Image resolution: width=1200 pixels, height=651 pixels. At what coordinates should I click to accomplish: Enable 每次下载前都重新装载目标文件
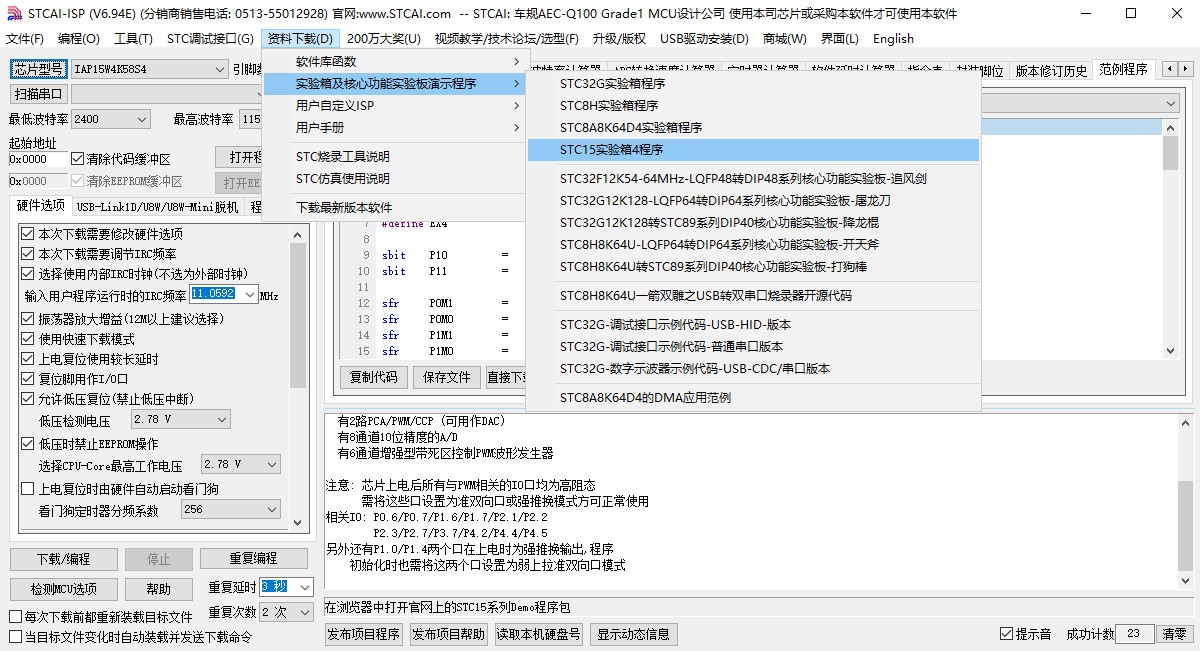coord(15,616)
